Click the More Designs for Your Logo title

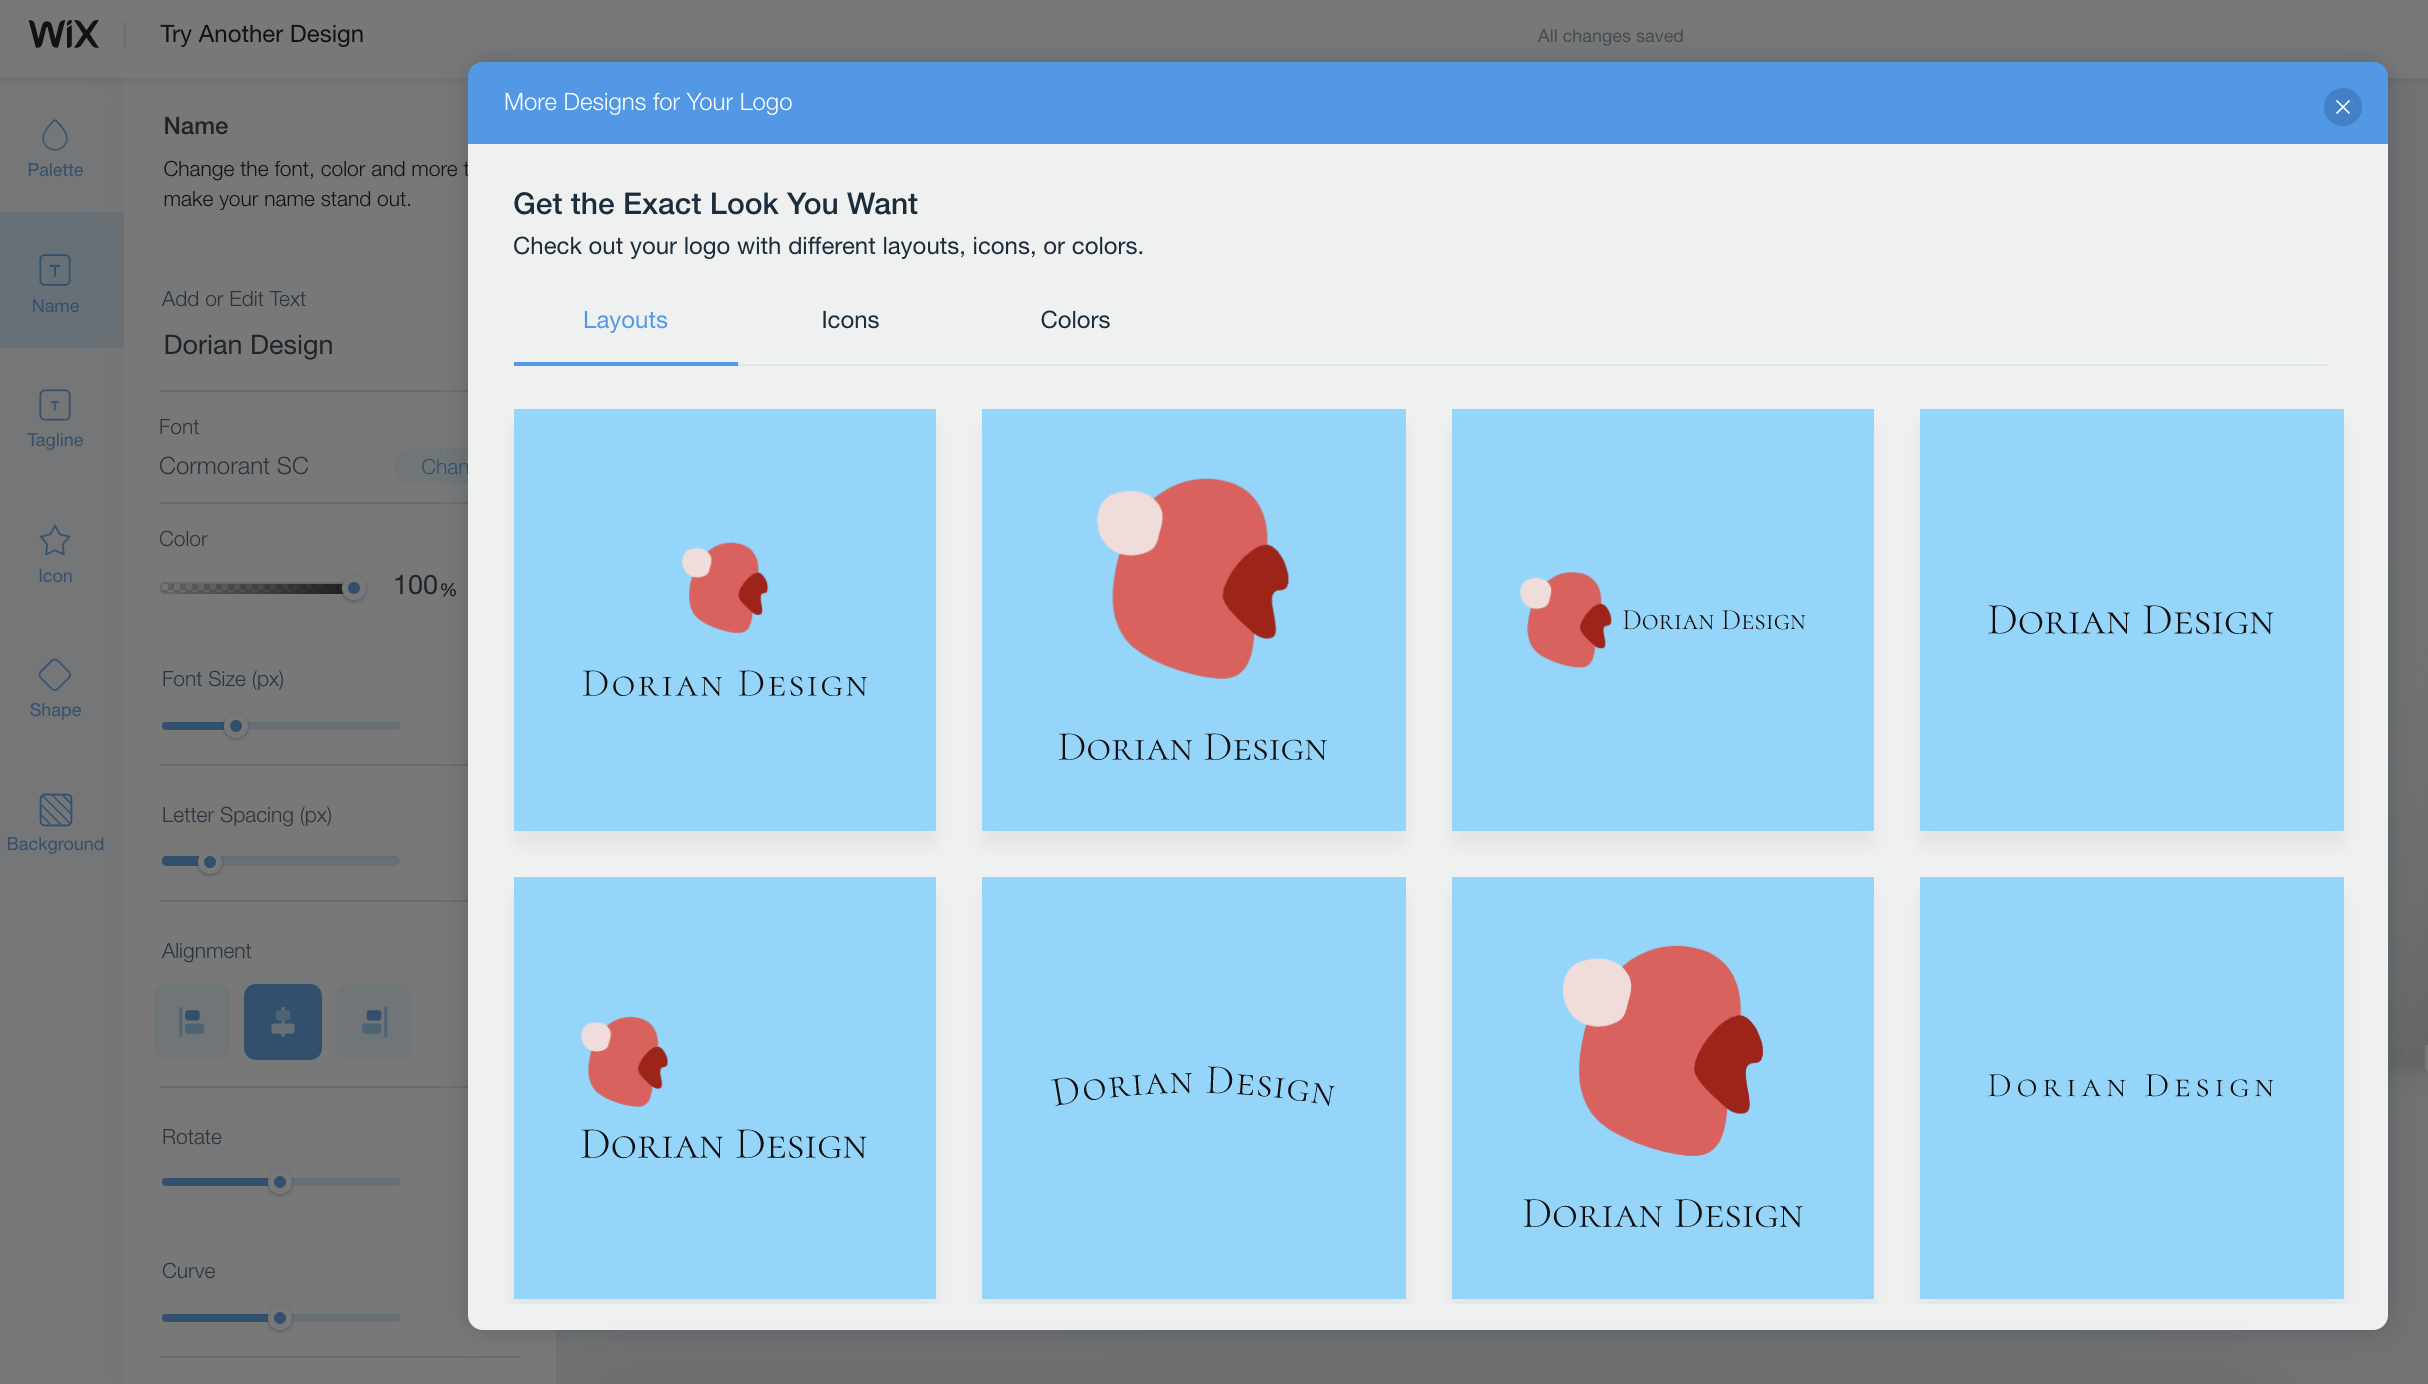[648, 102]
